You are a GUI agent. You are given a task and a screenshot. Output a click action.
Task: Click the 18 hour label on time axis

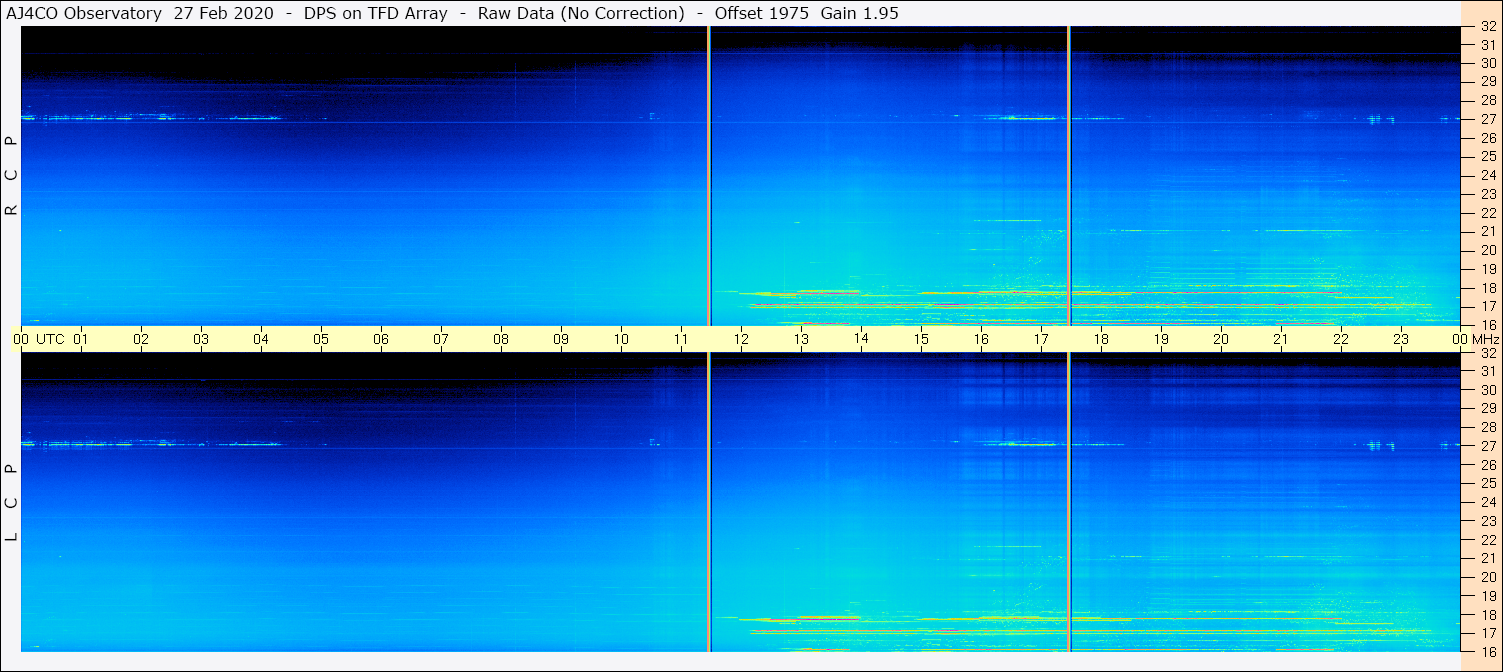(x=1101, y=339)
